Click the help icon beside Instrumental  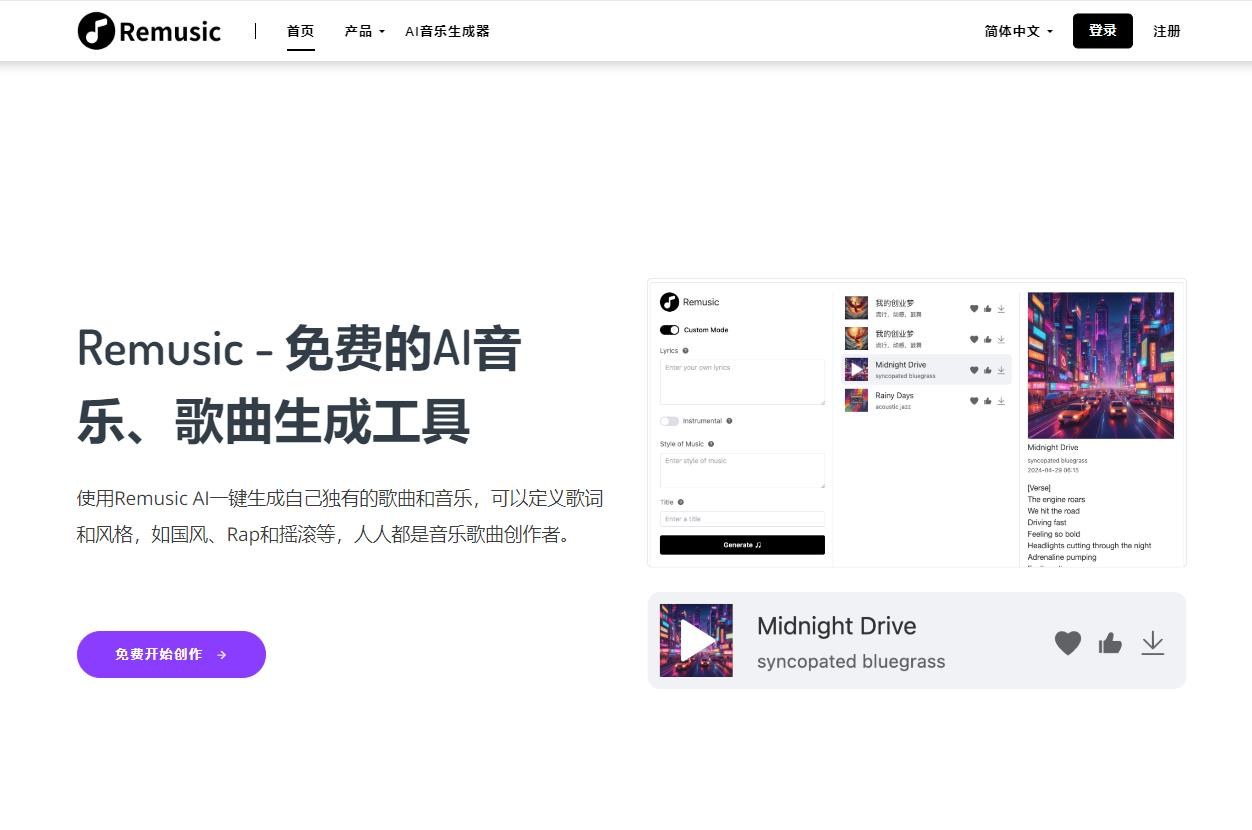729,421
